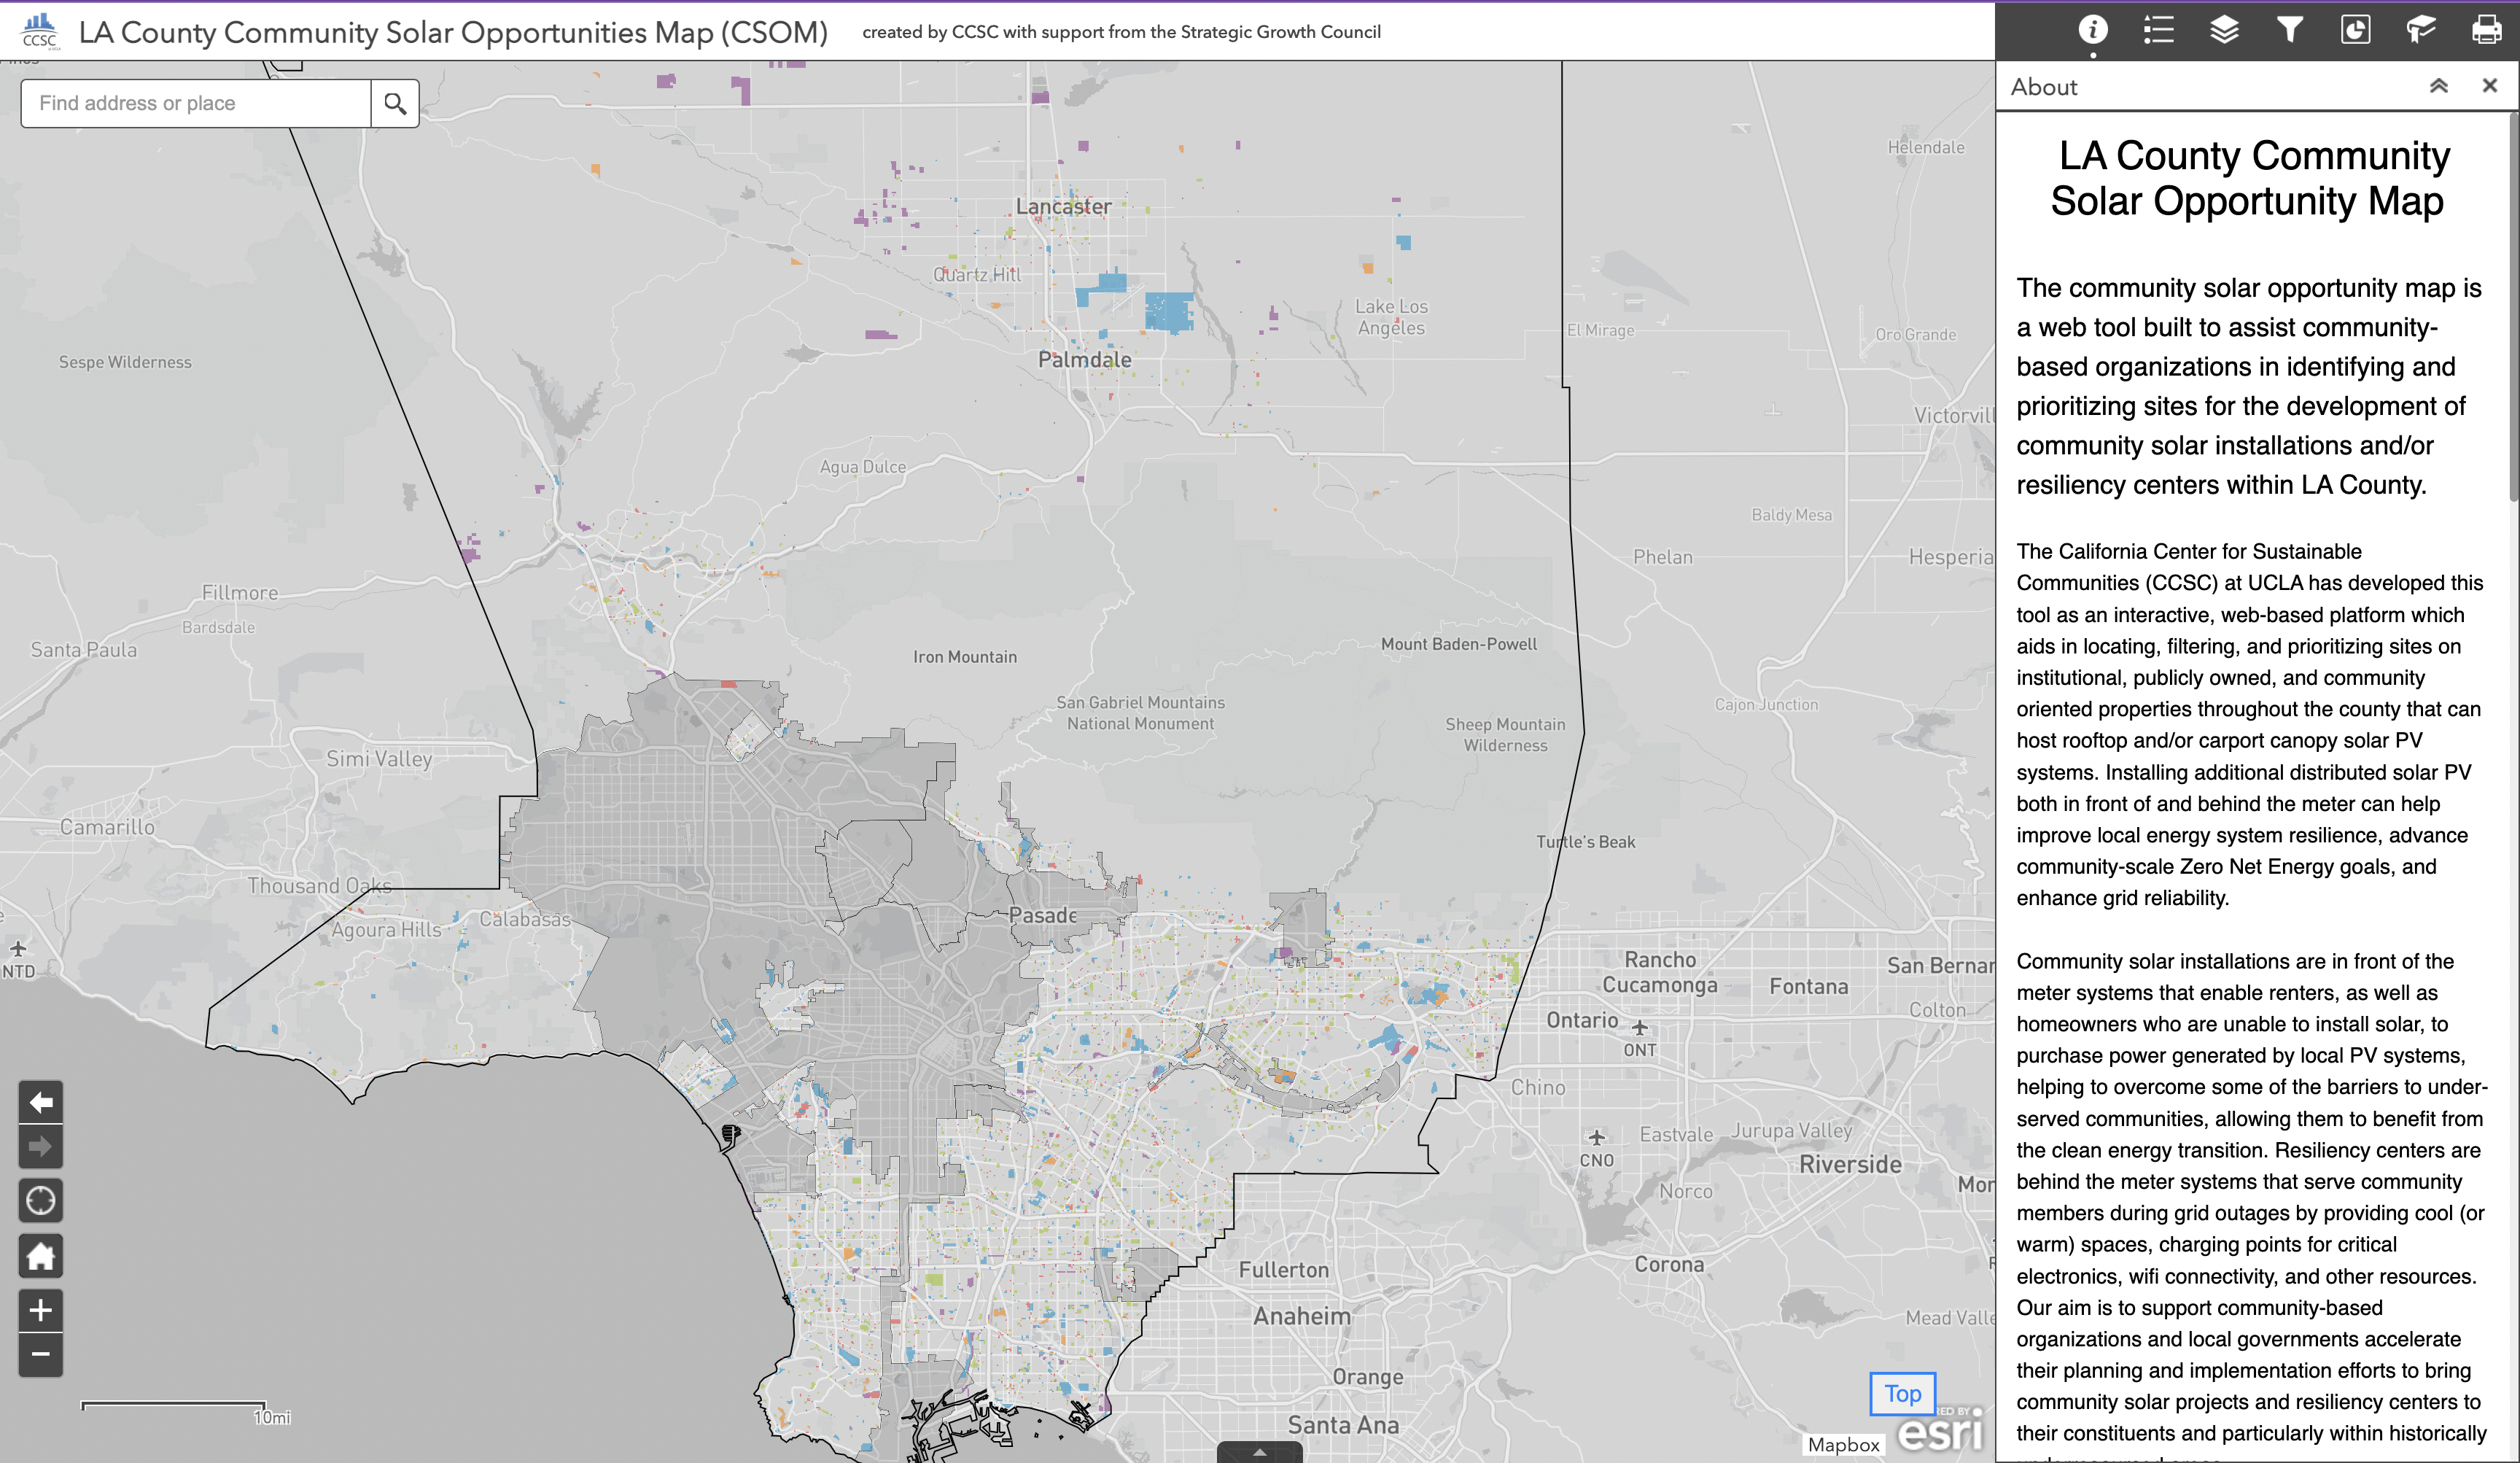Click the search magnifier button
Image resolution: width=2520 pixels, height=1463 pixels.
click(x=395, y=103)
